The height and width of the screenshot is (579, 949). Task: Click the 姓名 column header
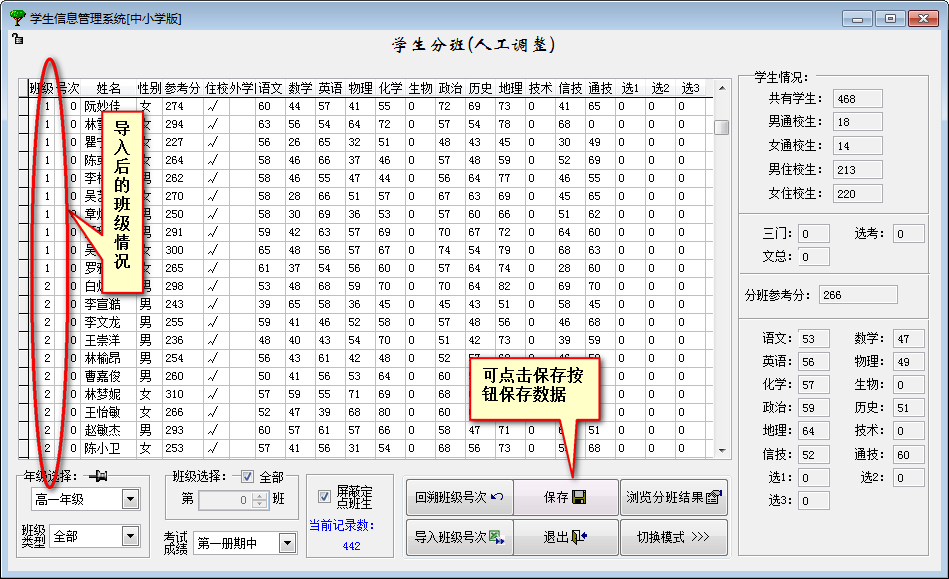[108, 89]
